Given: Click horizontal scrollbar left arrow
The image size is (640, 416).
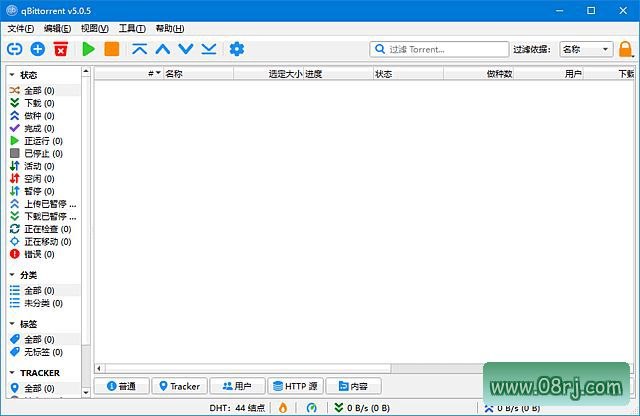Looking at the screenshot, I should point(99,368).
